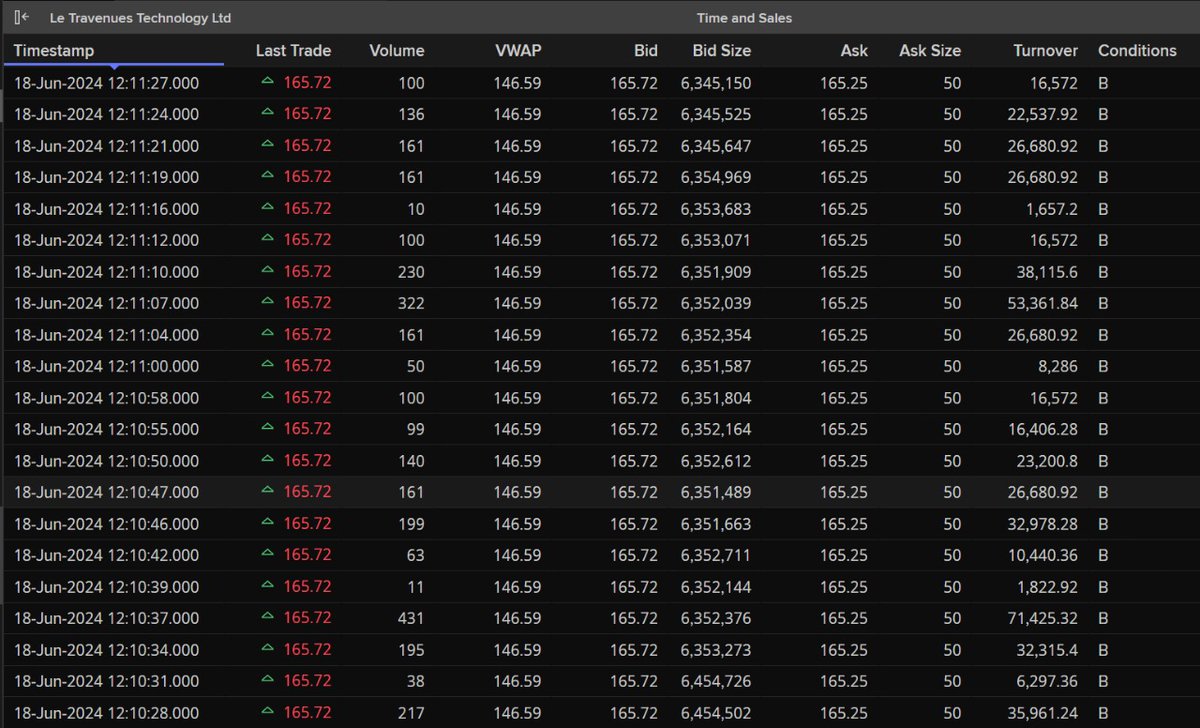Screen dimensions: 1200x728
Task: Click the up-arrow icon in the 12:11:00 row
Action: 267,366
